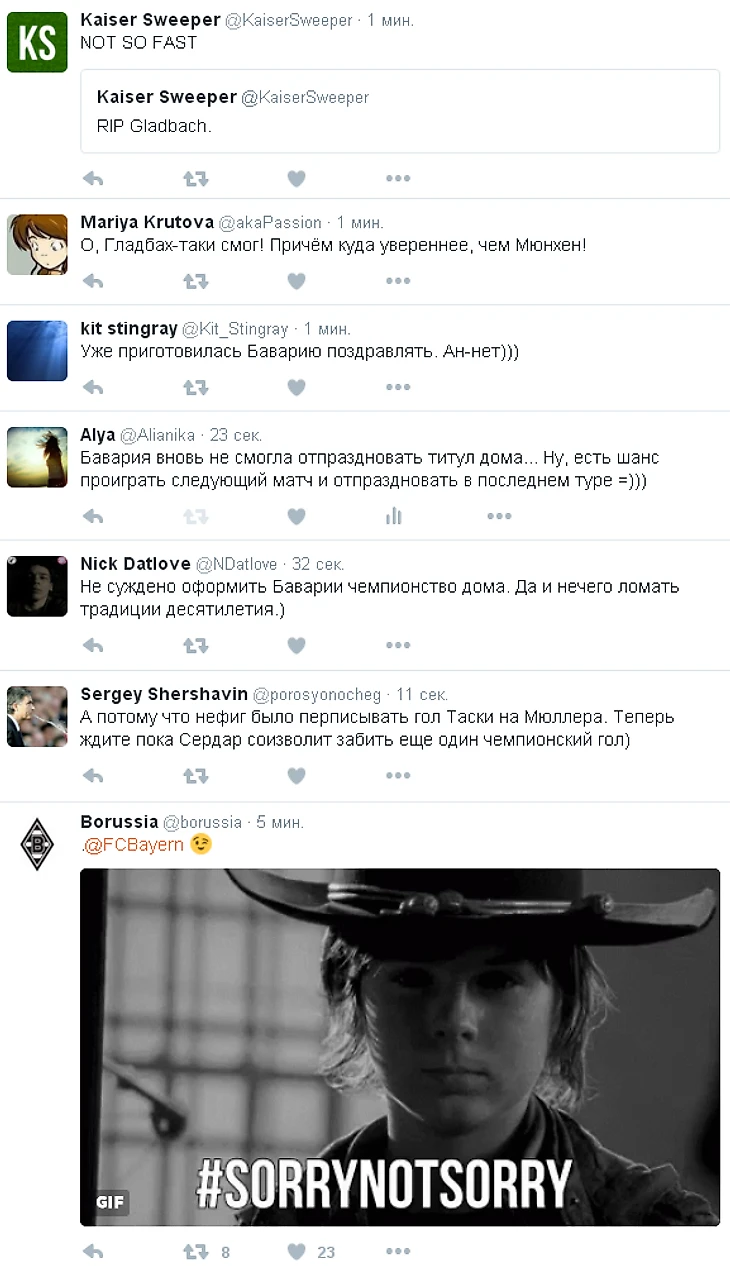Open Borussia's profile name link
This screenshot has width=730, height=1270.
119,822
